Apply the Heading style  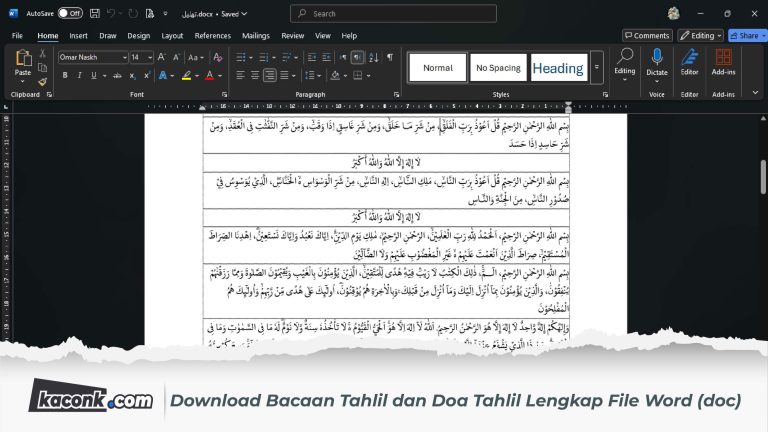[558, 68]
